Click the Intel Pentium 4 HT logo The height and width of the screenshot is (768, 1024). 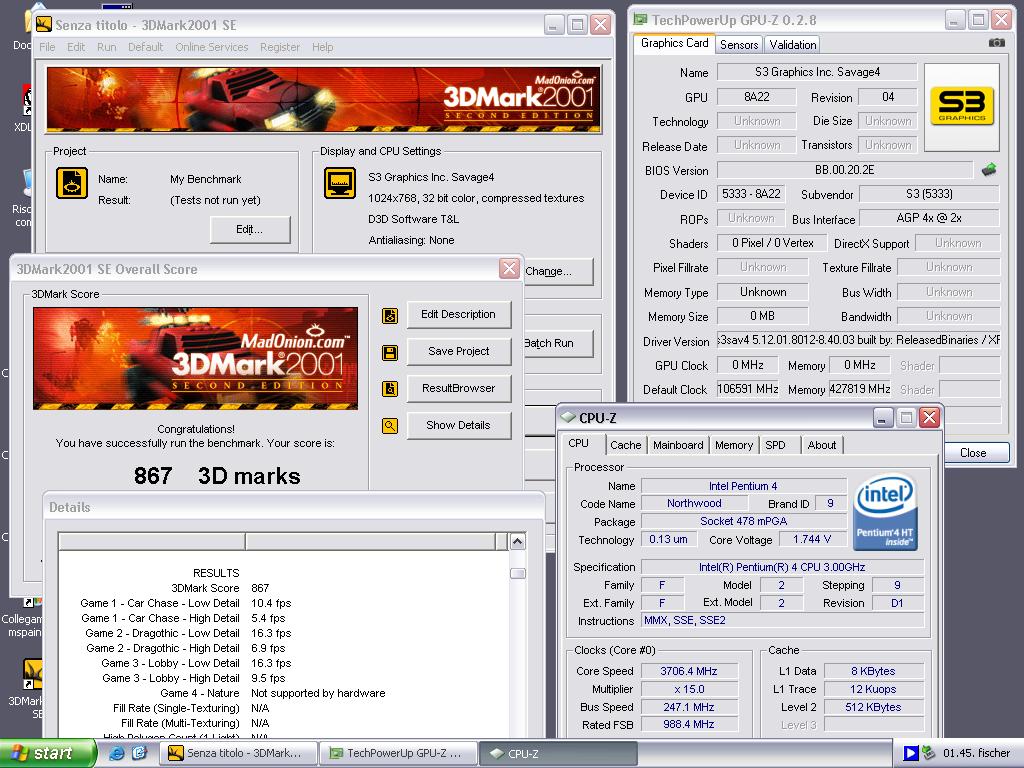[885, 512]
